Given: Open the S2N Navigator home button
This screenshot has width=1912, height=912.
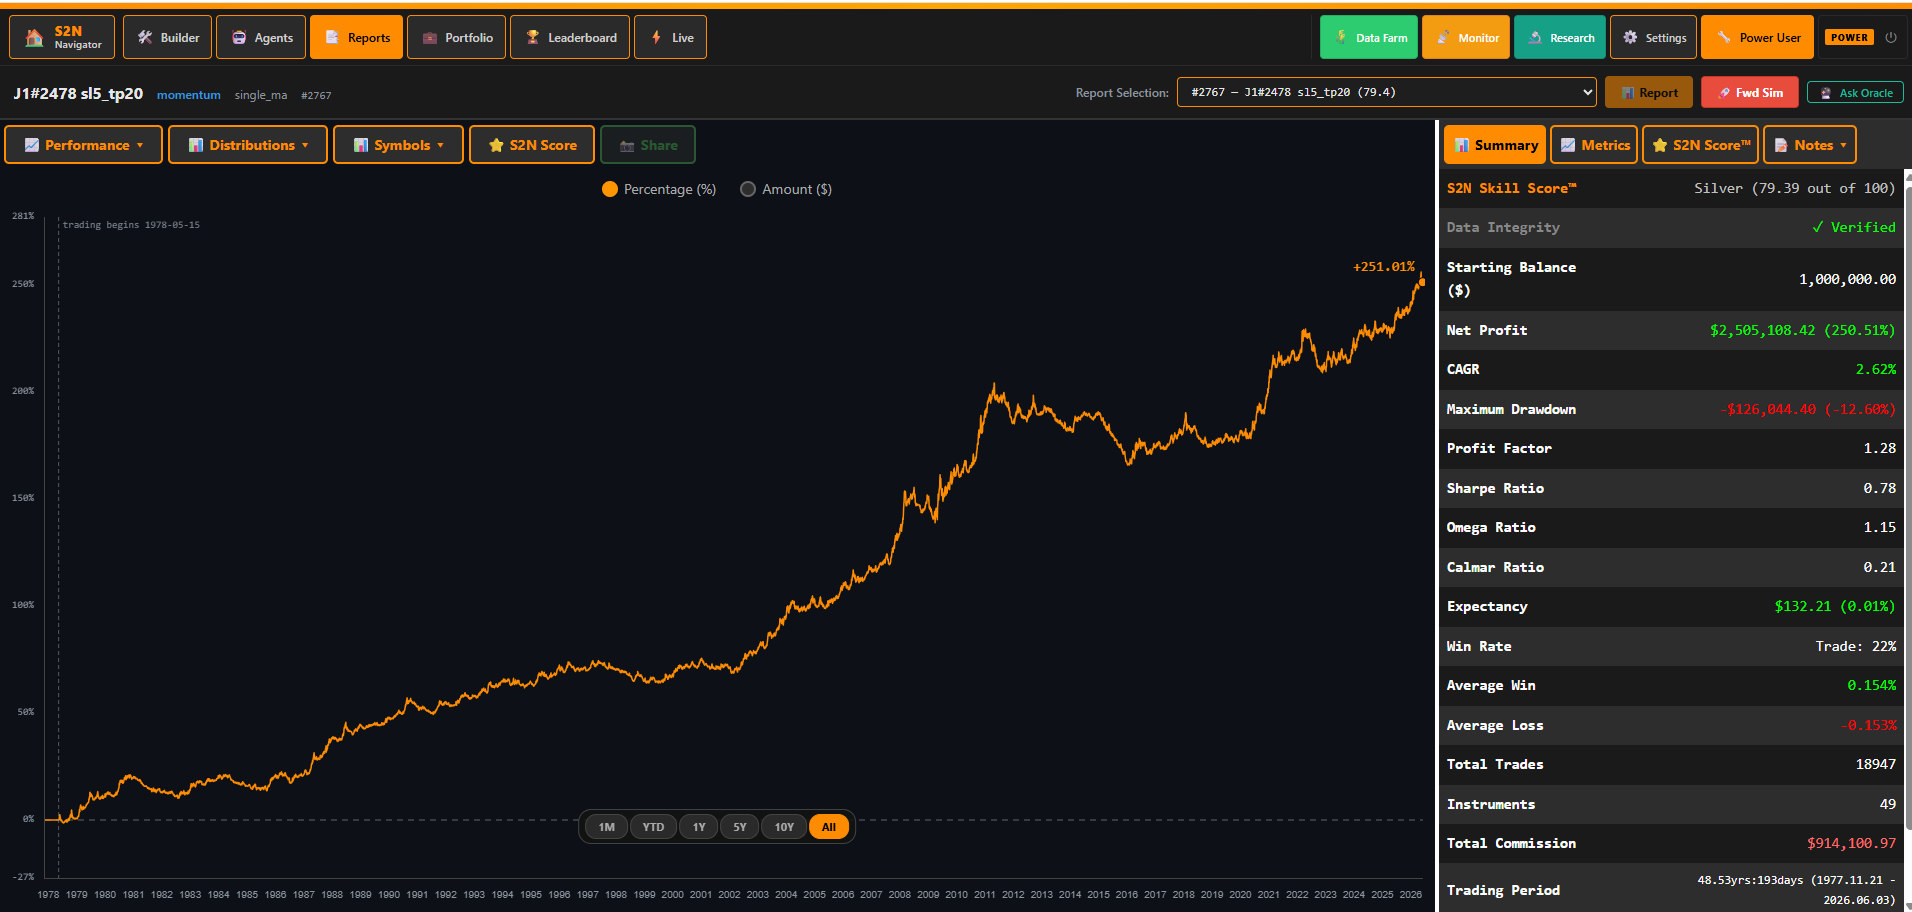Looking at the screenshot, I should (x=62, y=37).
